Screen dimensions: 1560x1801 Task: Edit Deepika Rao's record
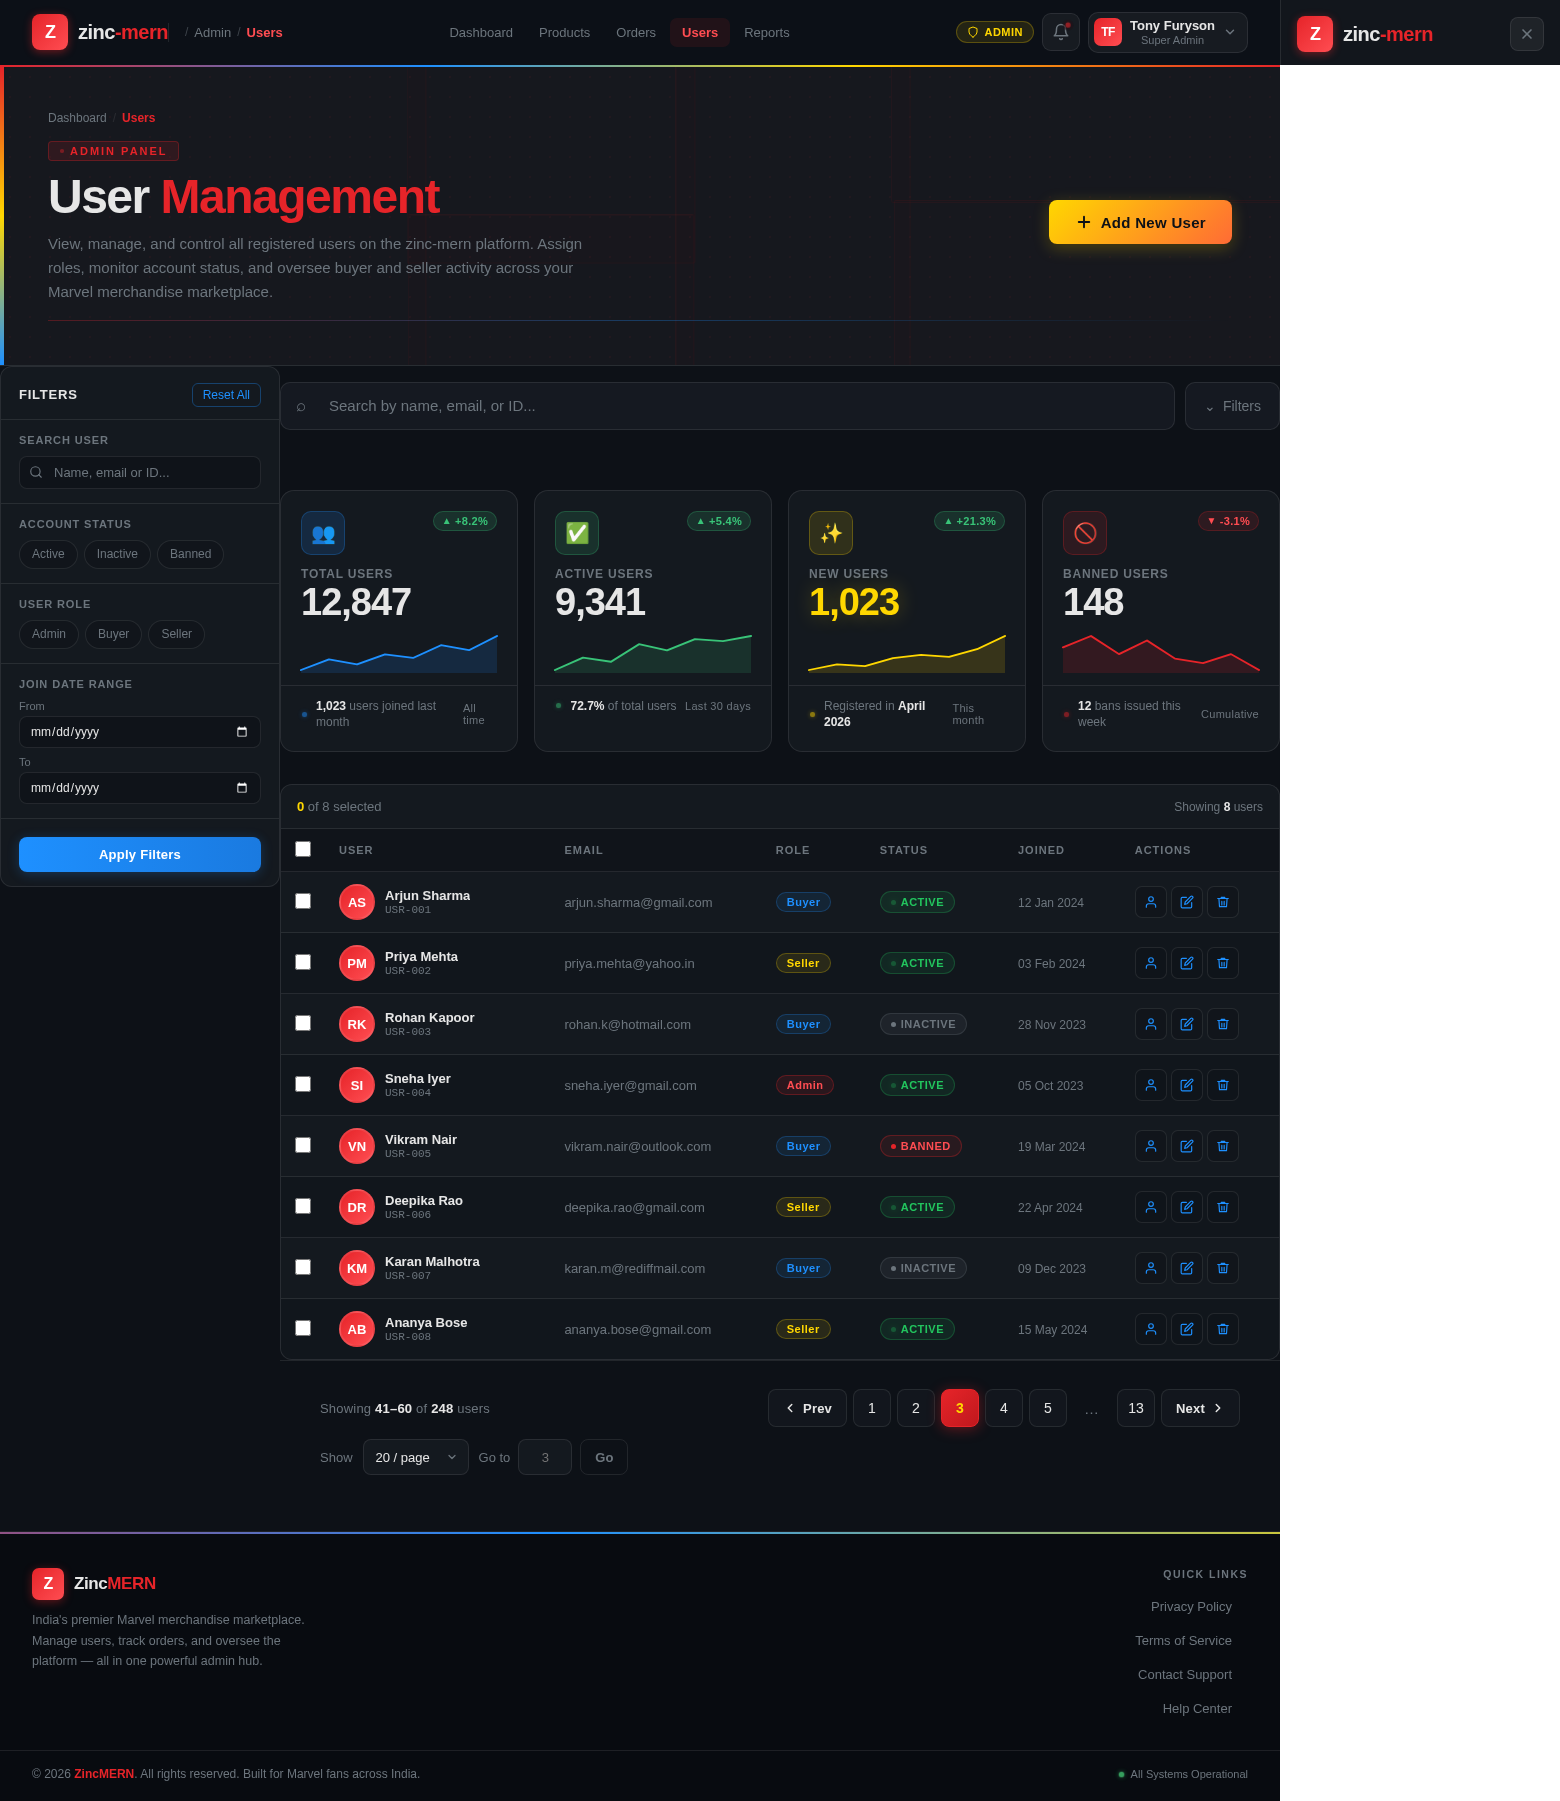tap(1187, 1207)
